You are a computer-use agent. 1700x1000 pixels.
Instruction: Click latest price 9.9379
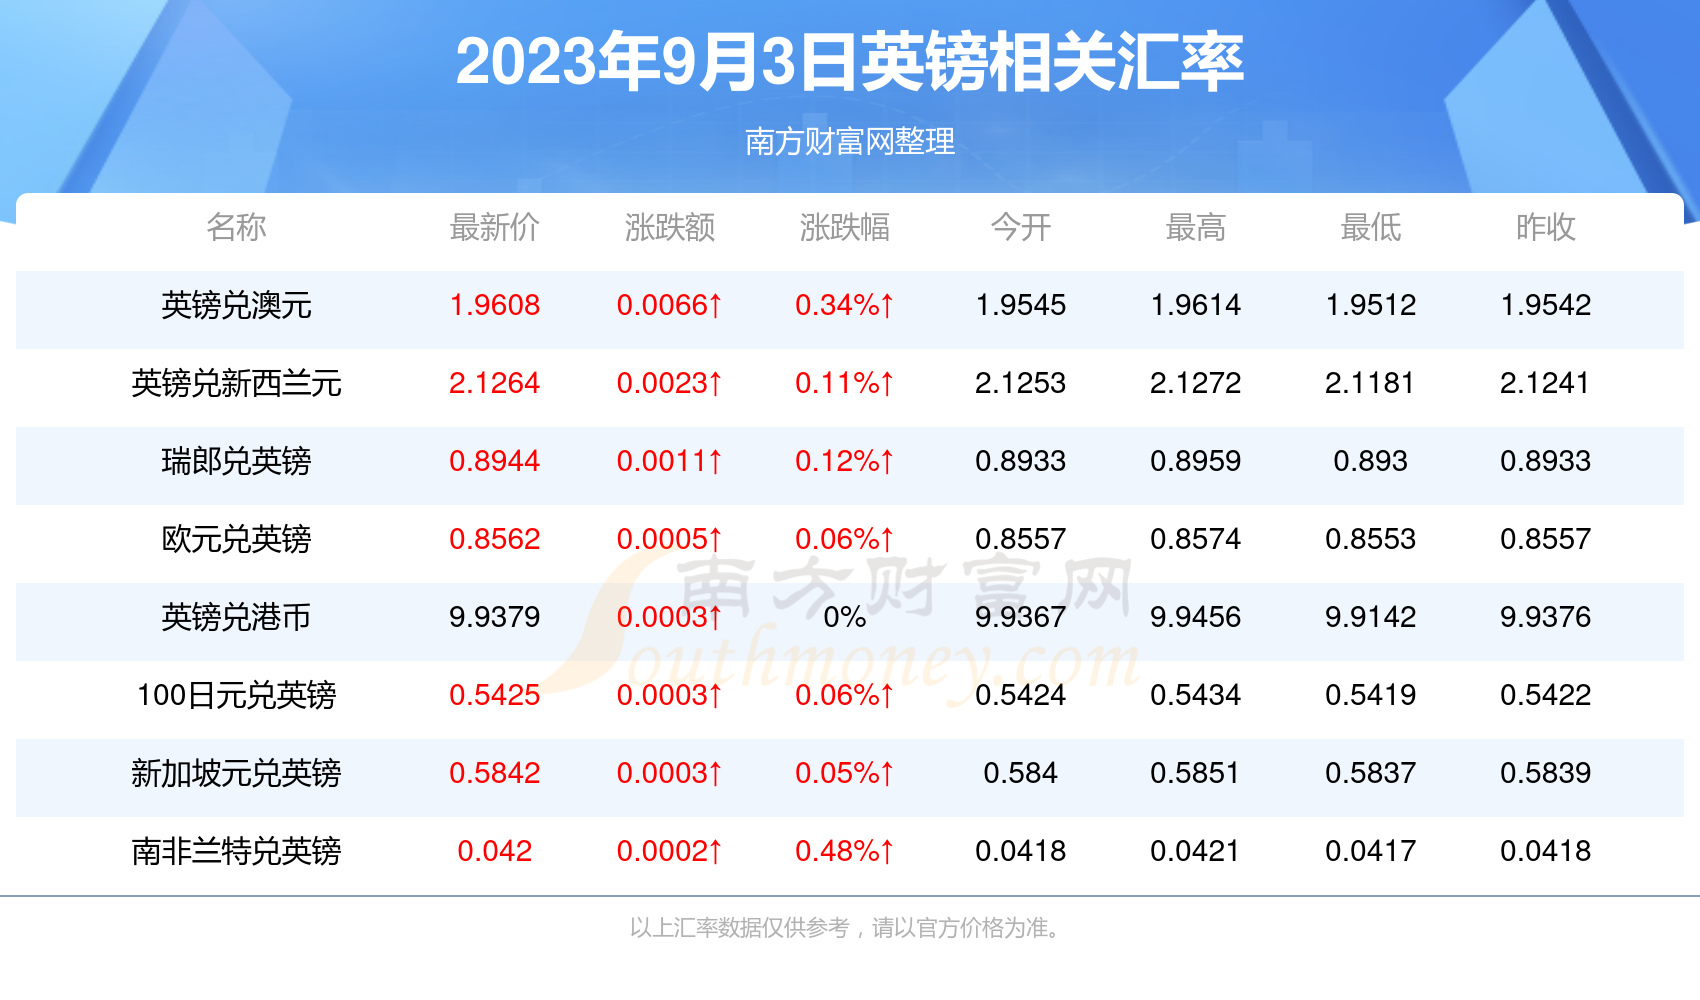pyautogui.click(x=494, y=617)
